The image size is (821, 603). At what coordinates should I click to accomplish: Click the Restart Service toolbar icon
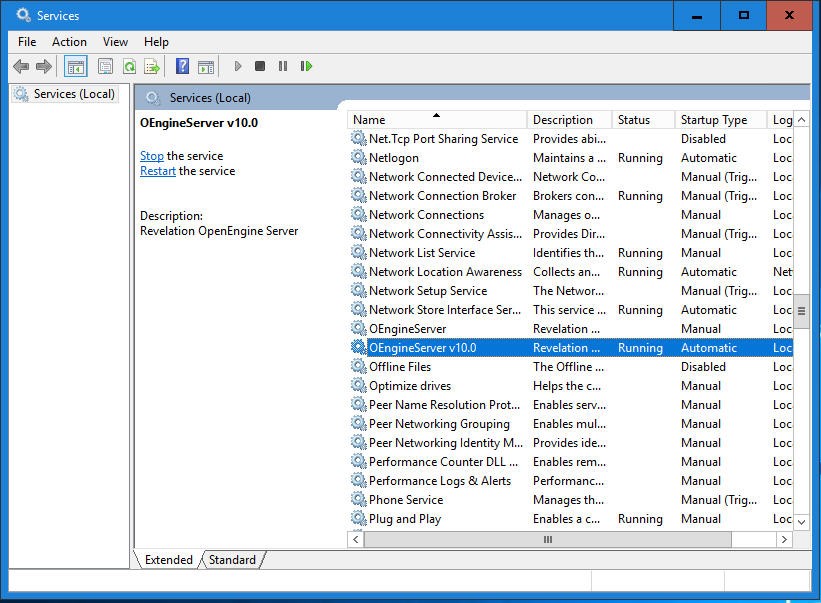306,66
